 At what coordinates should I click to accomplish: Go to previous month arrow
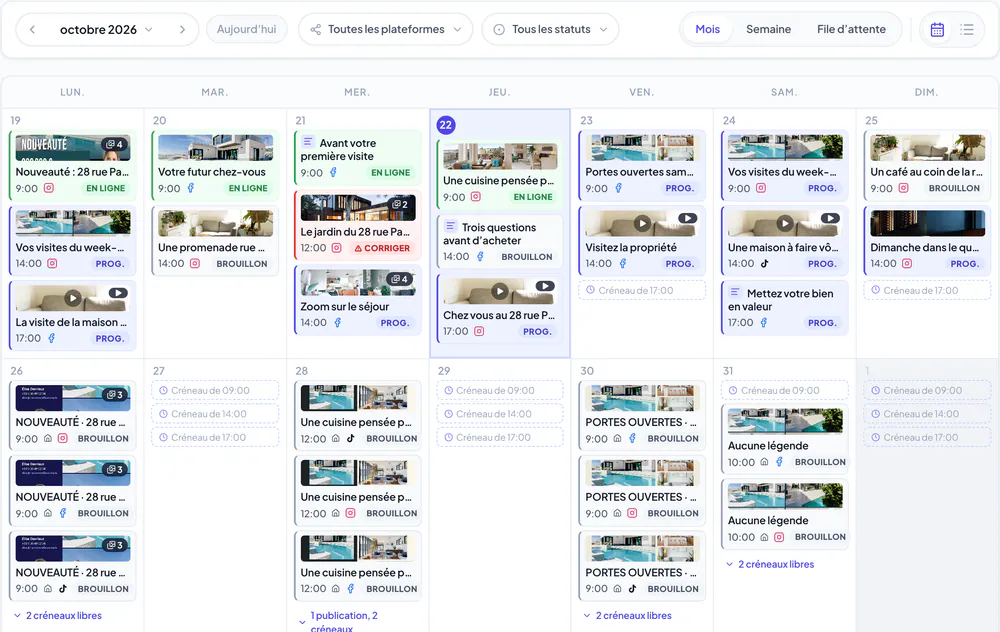pyautogui.click(x=33, y=29)
